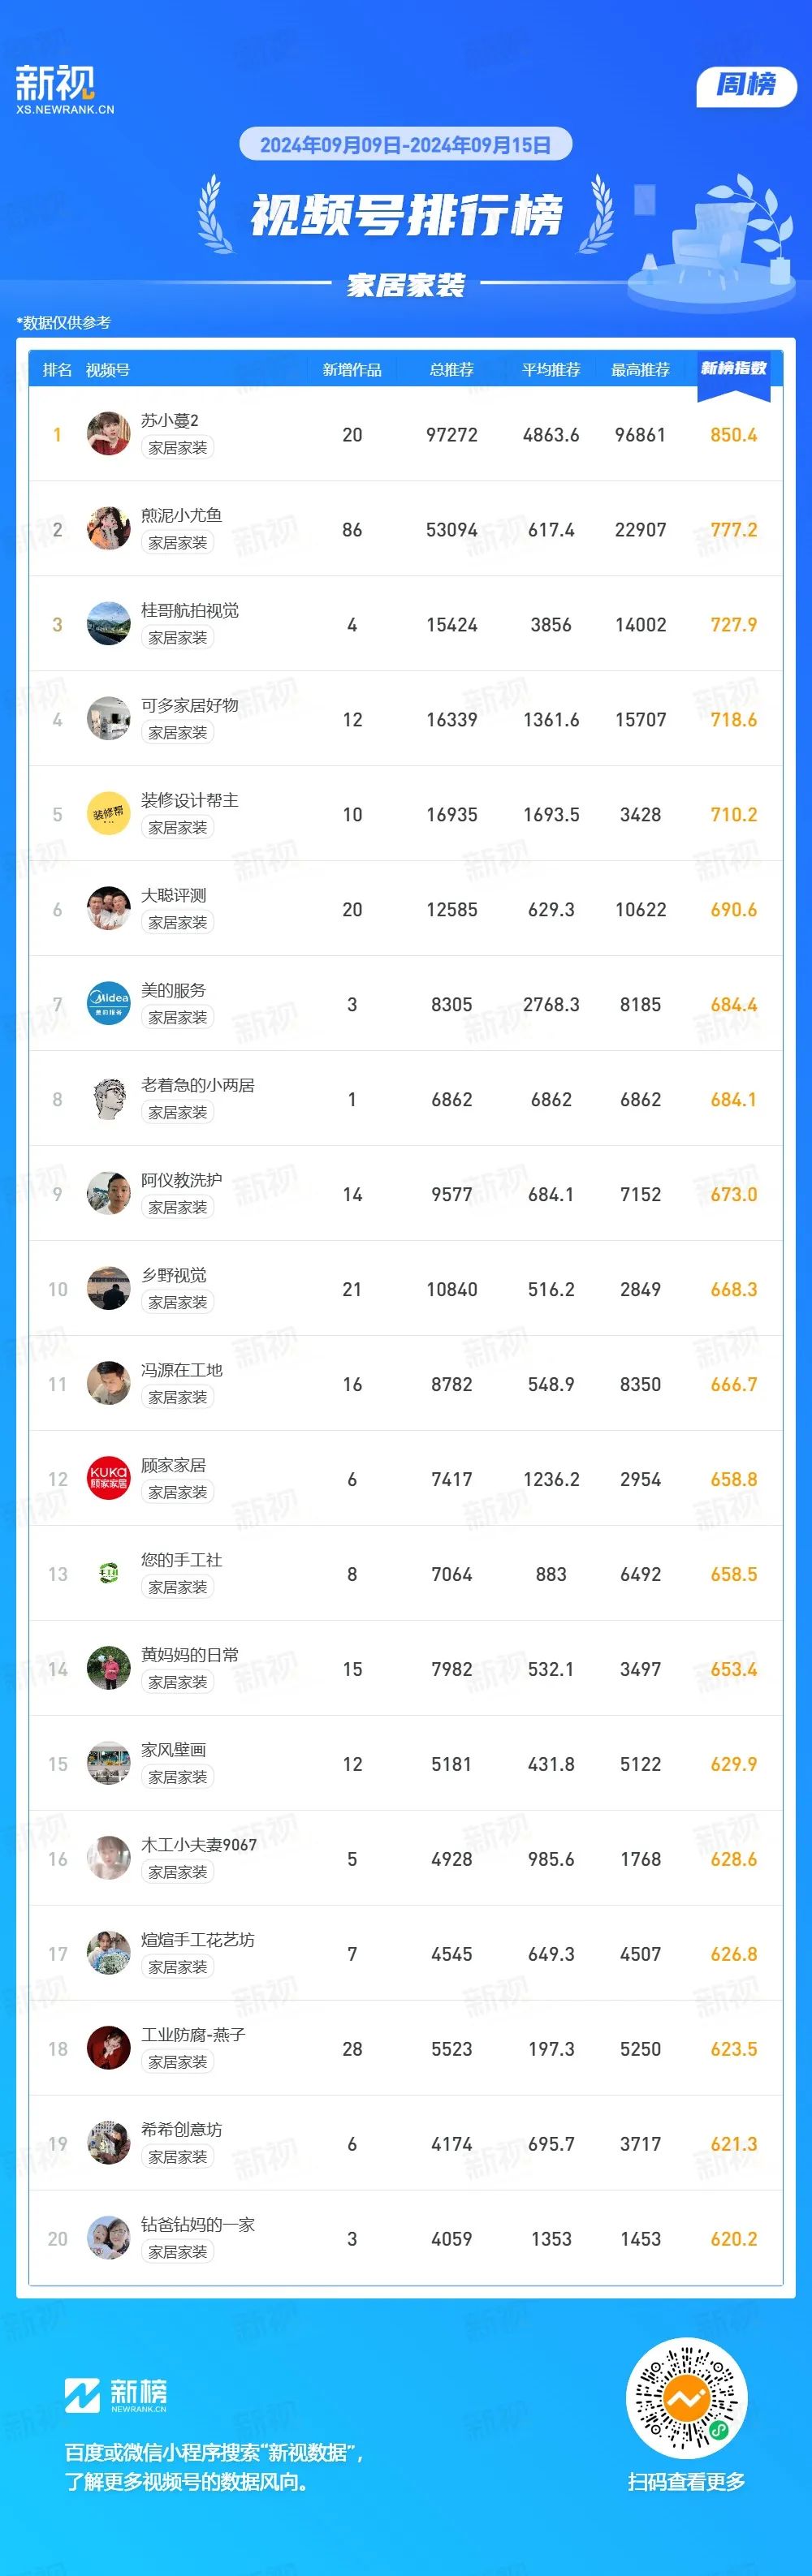Viewport: 812px width, 2576px height.
Task: Select the 新榜指数 column header
Action: pyautogui.click(x=734, y=368)
